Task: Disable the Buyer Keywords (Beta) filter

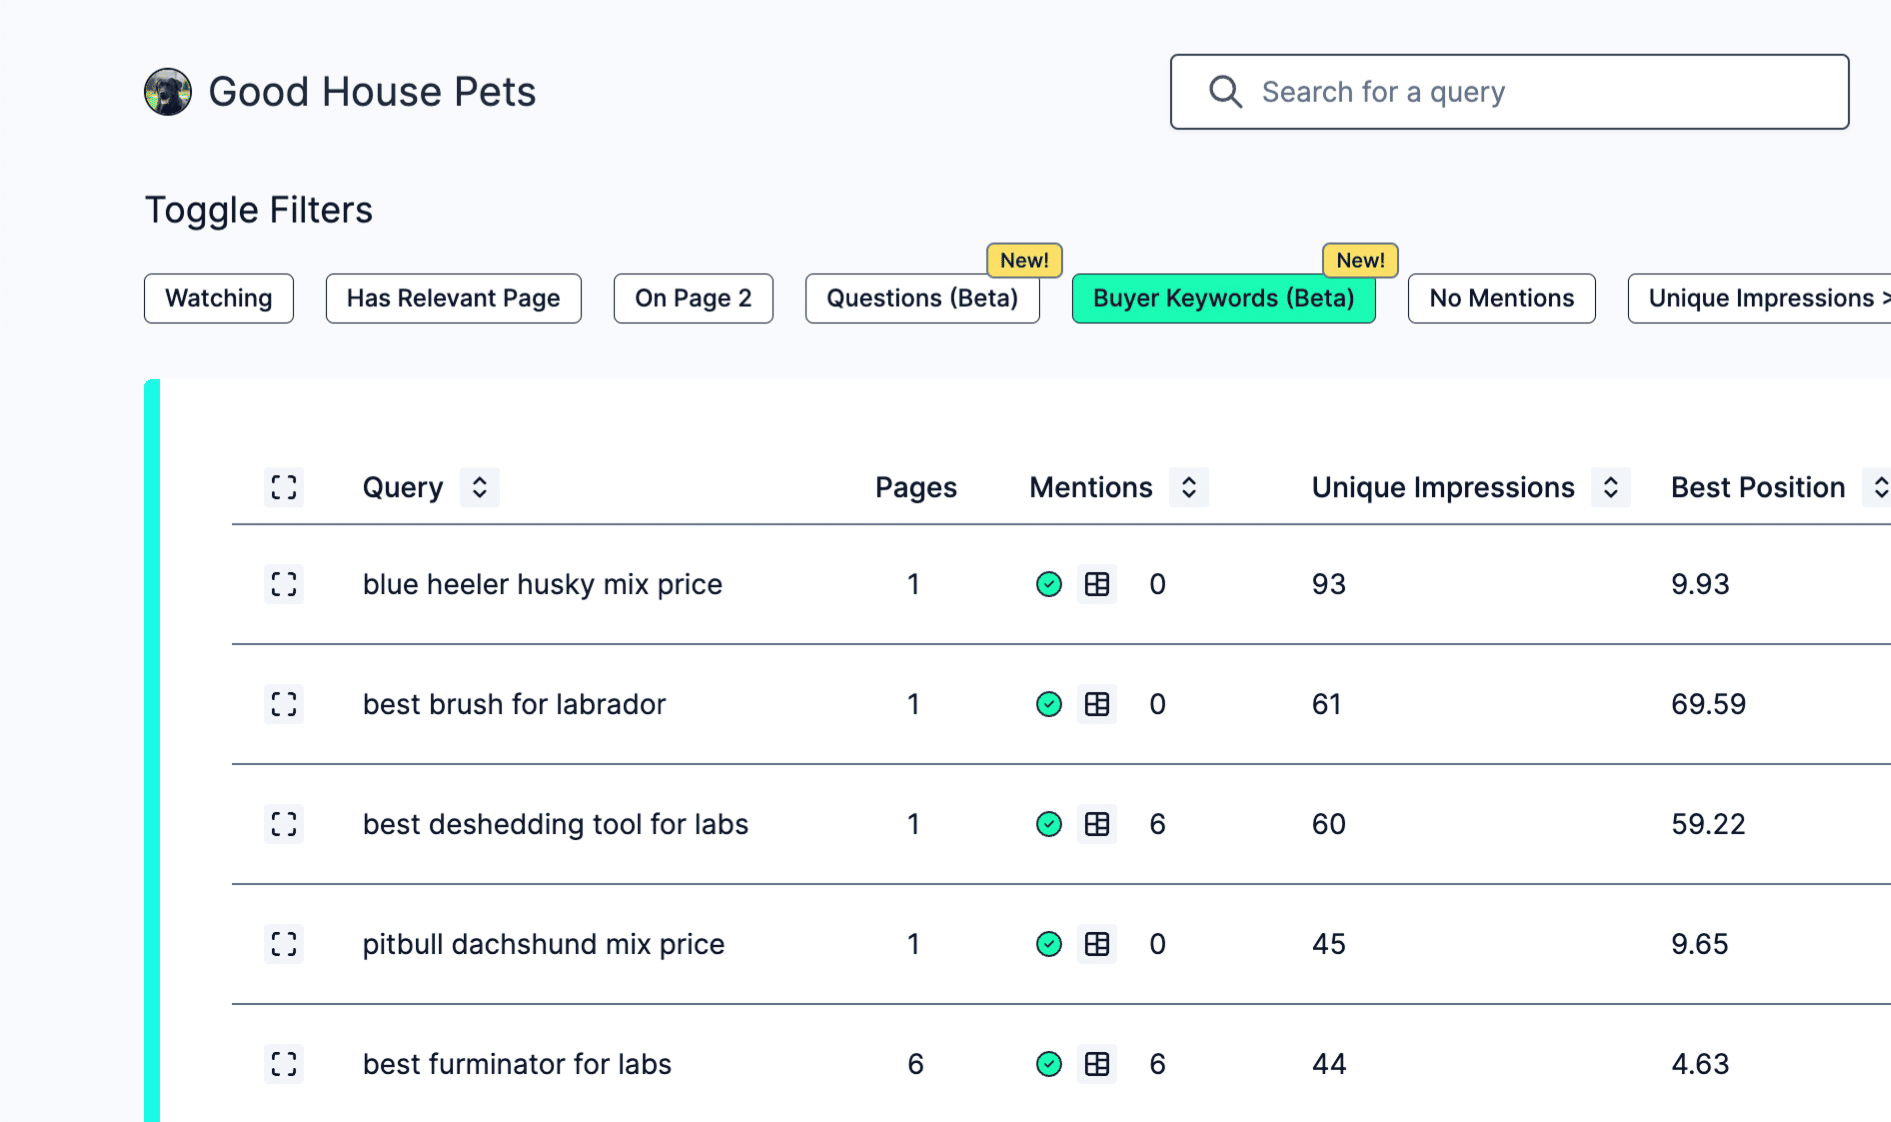Action: pos(1223,298)
